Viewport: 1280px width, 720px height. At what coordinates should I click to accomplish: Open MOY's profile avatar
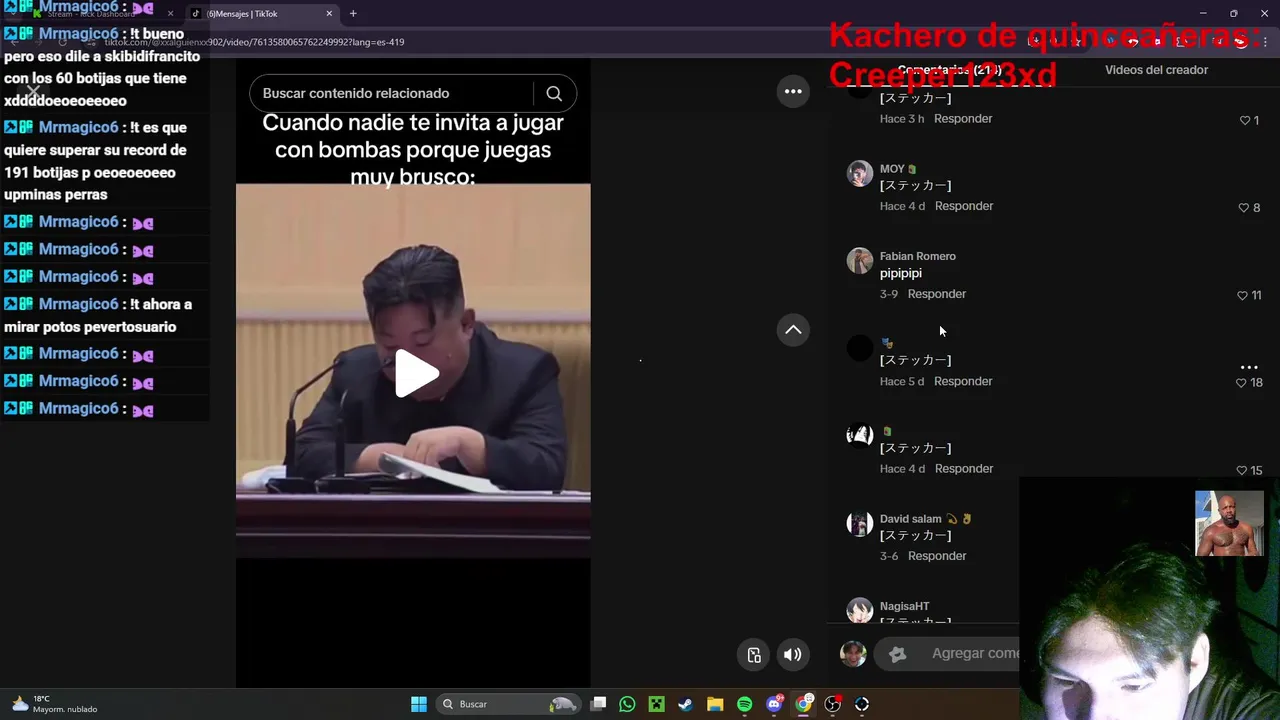(x=860, y=173)
